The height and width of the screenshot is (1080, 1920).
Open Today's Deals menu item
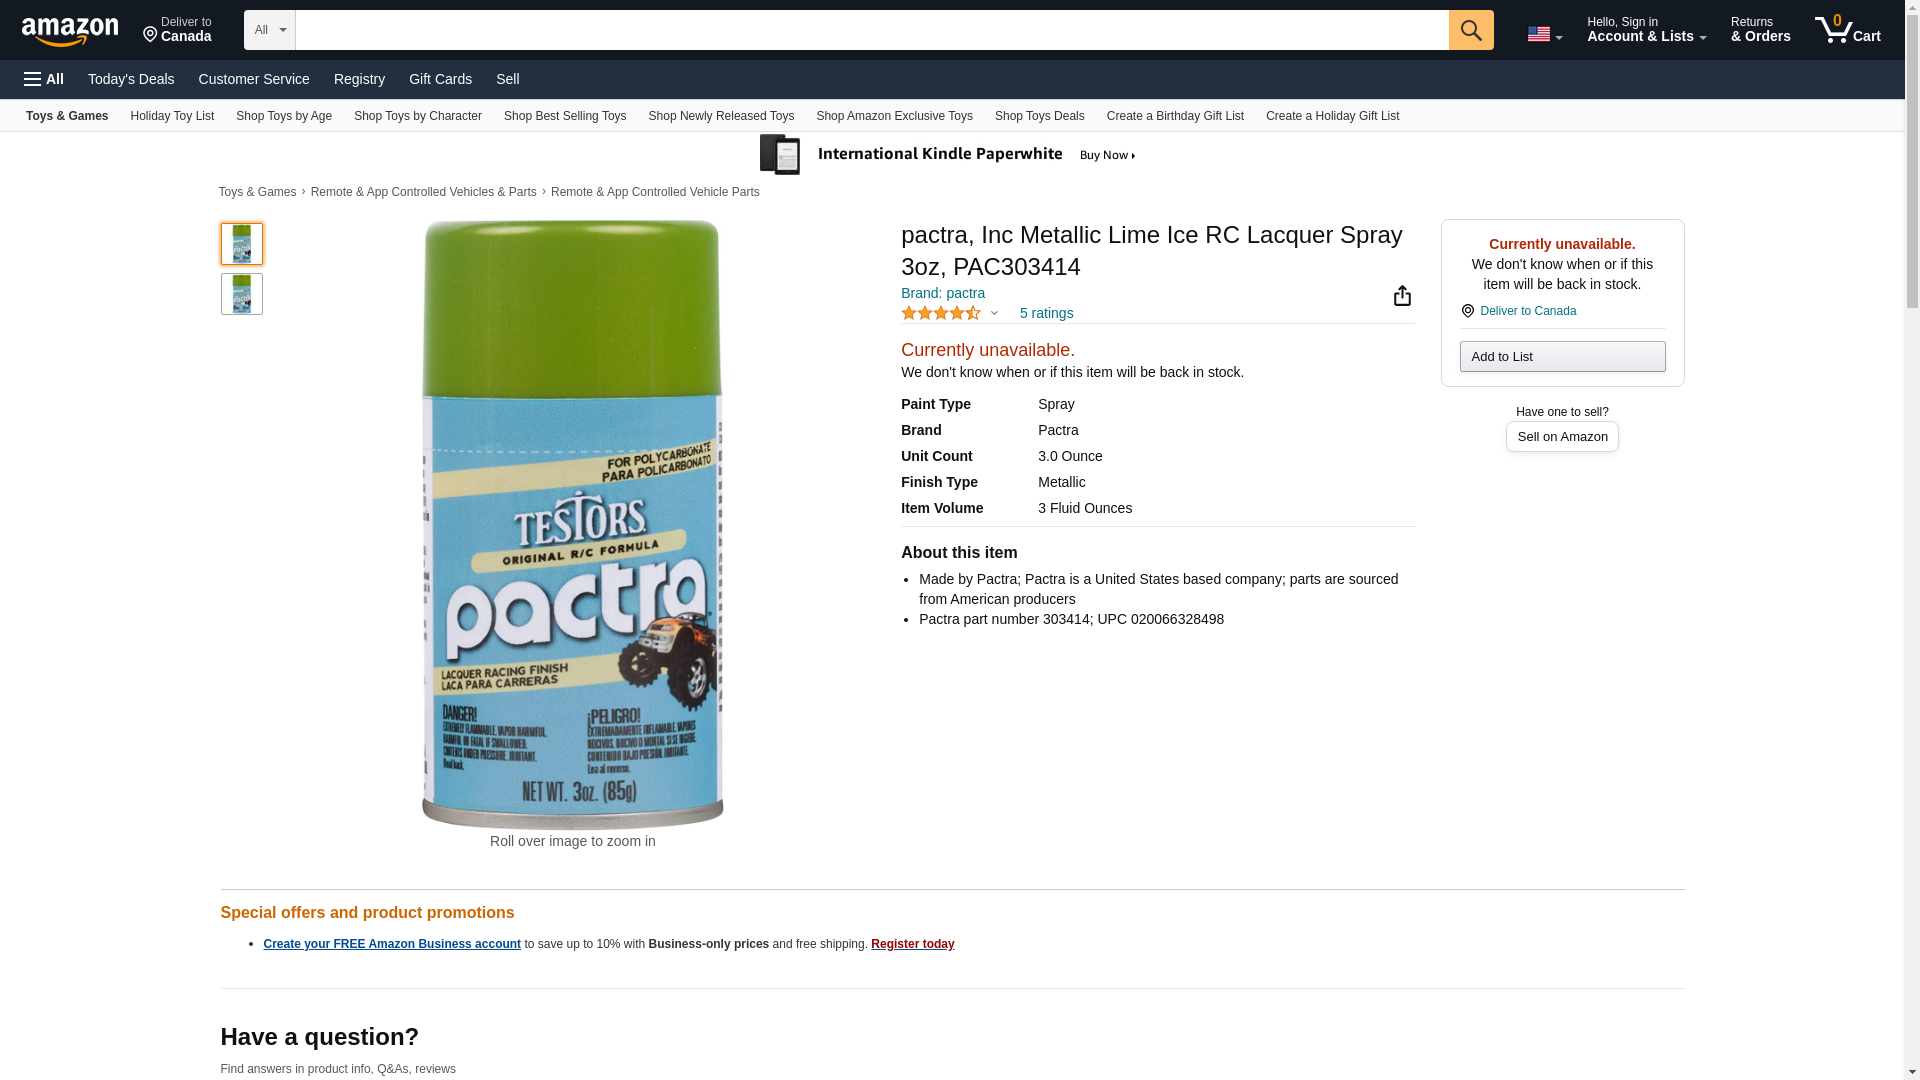[x=131, y=79]
